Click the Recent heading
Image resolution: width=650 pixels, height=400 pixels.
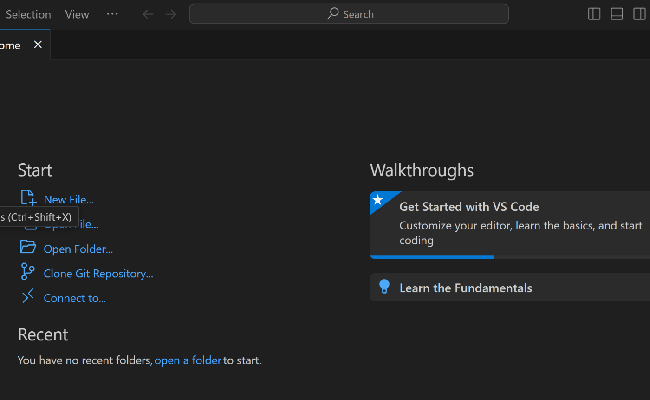[43, 335]
